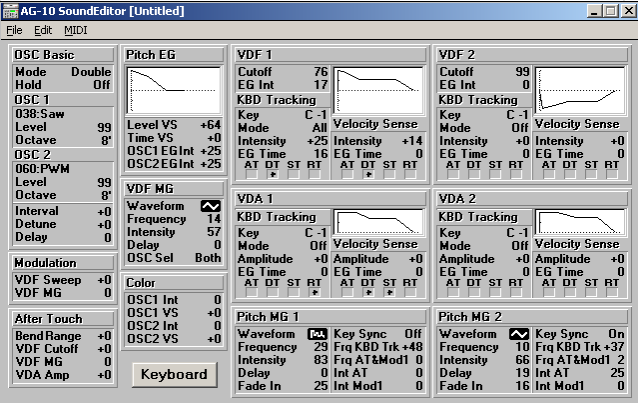Click the VDF MG waveform shape icon
638x403 pixels.
(x=210, y=206)
